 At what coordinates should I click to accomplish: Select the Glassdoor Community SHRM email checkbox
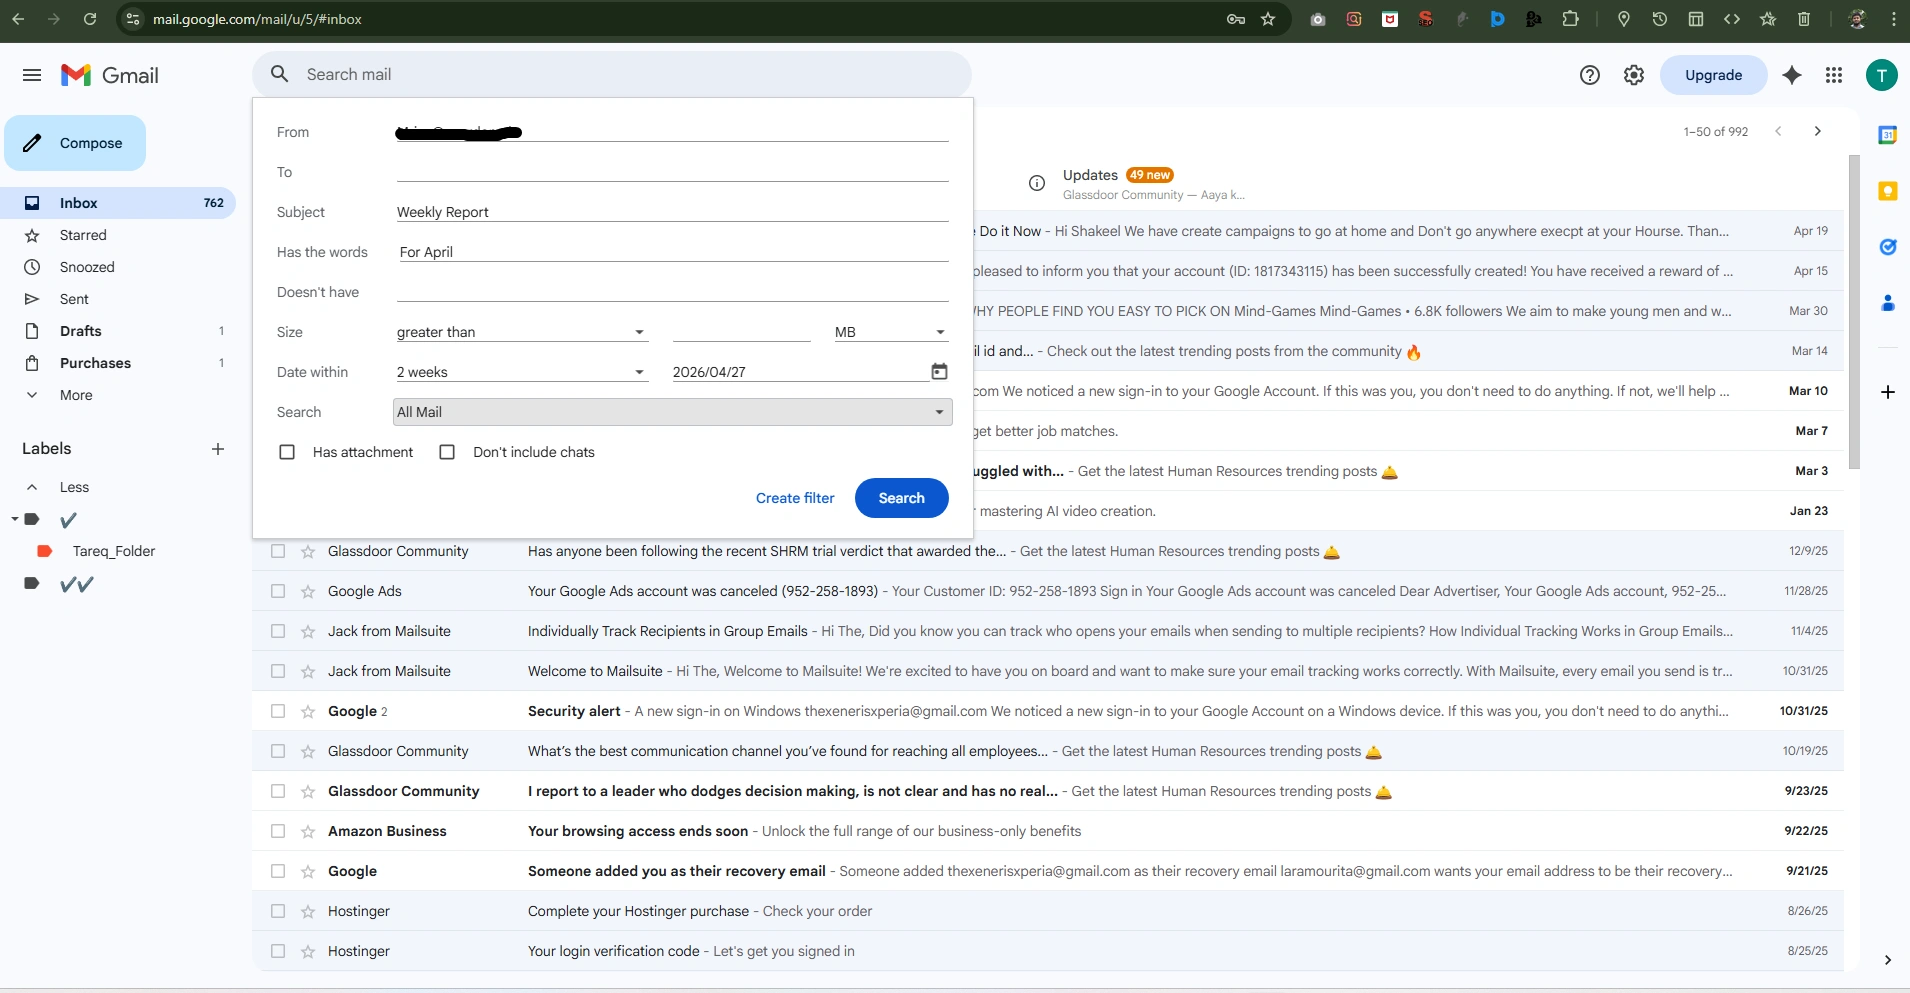[x=278, y=551]
